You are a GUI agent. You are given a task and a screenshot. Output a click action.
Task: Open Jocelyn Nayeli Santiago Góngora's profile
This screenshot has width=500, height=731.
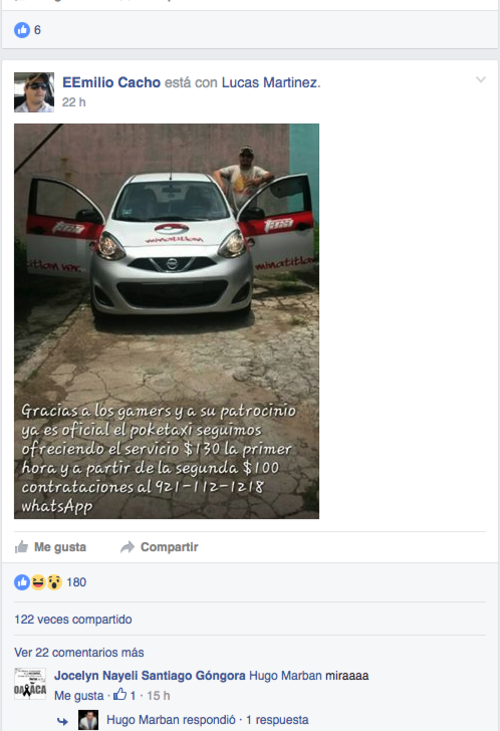click(x=150, y=676)
